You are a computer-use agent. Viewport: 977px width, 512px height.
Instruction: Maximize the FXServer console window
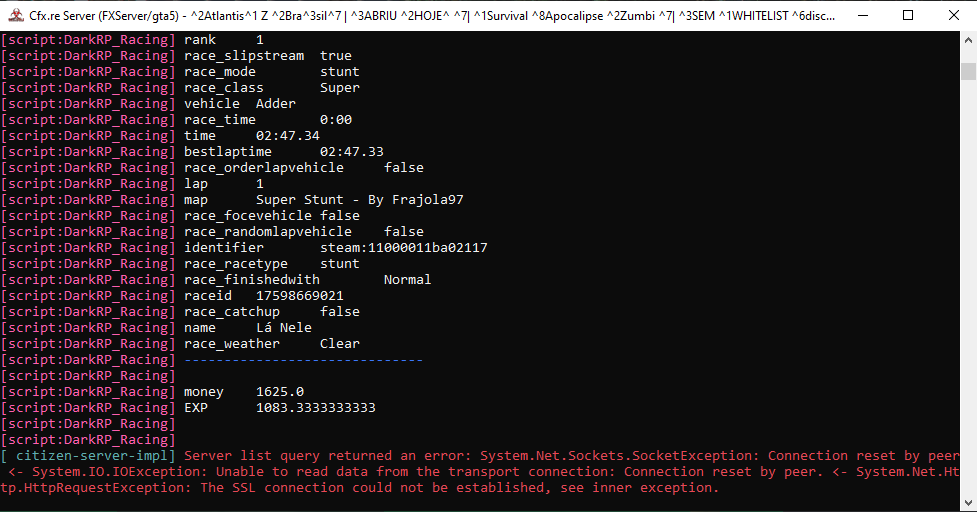(x=908, y=15)
